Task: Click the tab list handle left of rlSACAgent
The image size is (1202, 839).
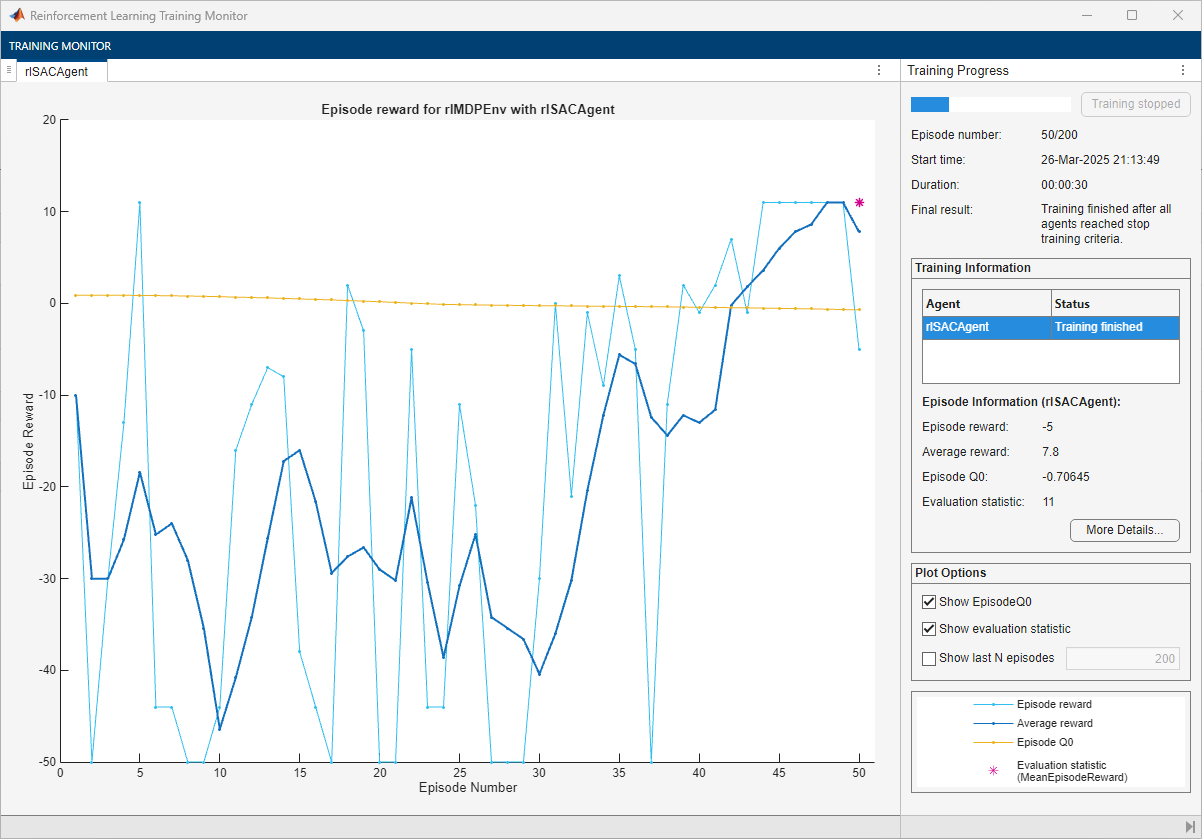Action: click(x=8, y=70)
